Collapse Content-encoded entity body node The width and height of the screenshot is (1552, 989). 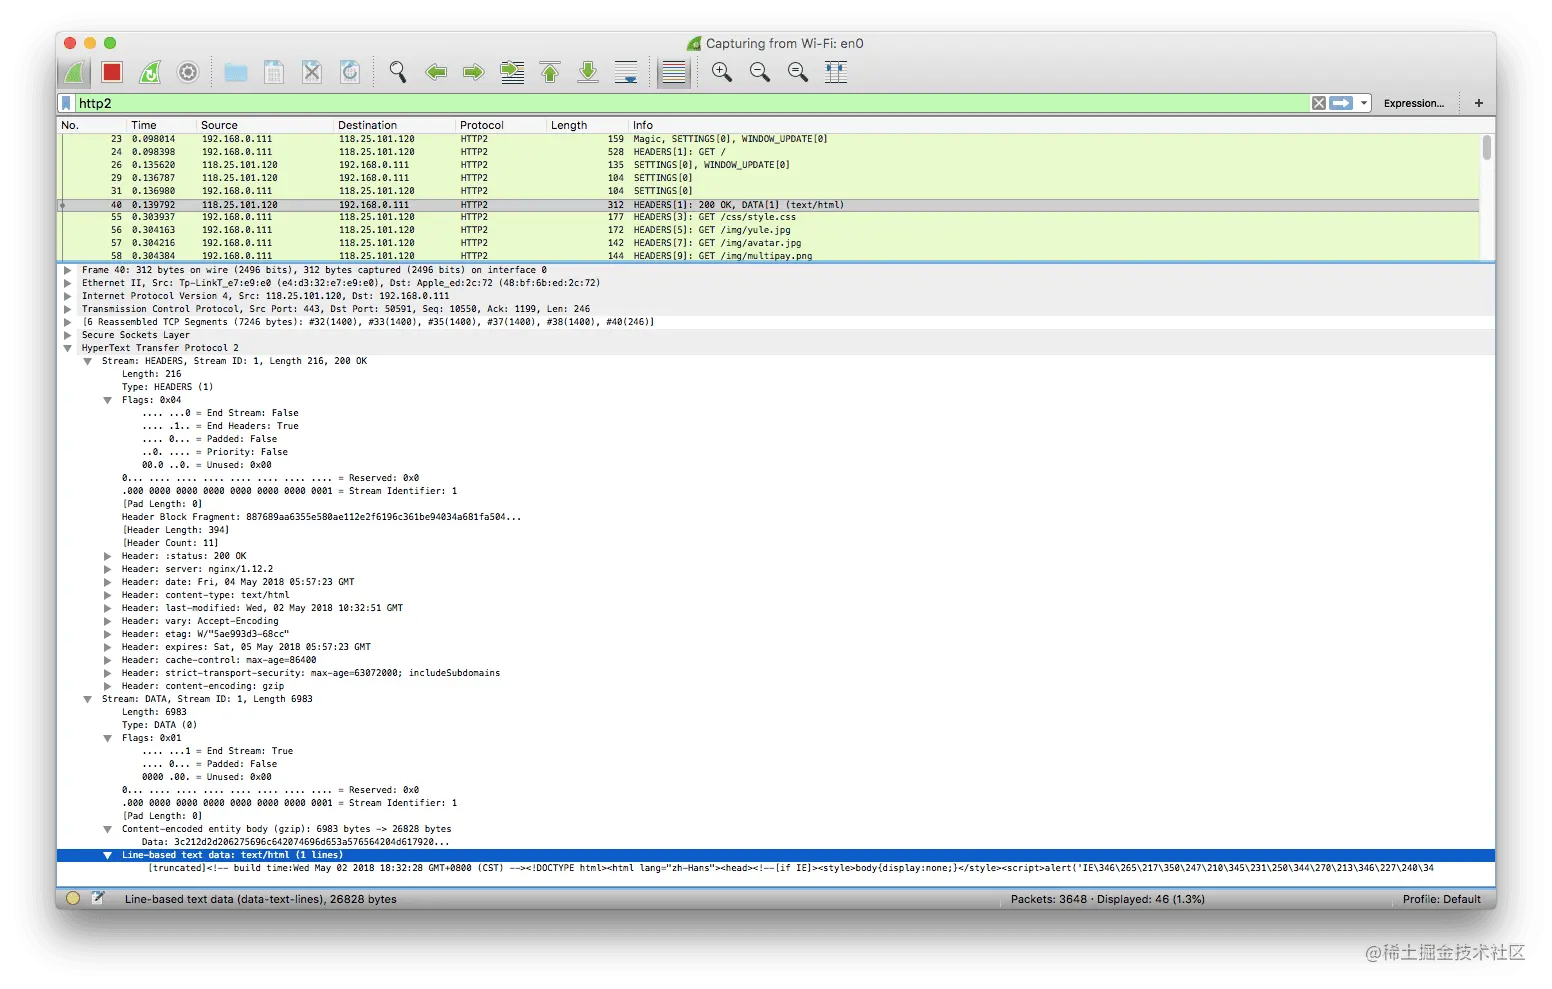point(107,829)
